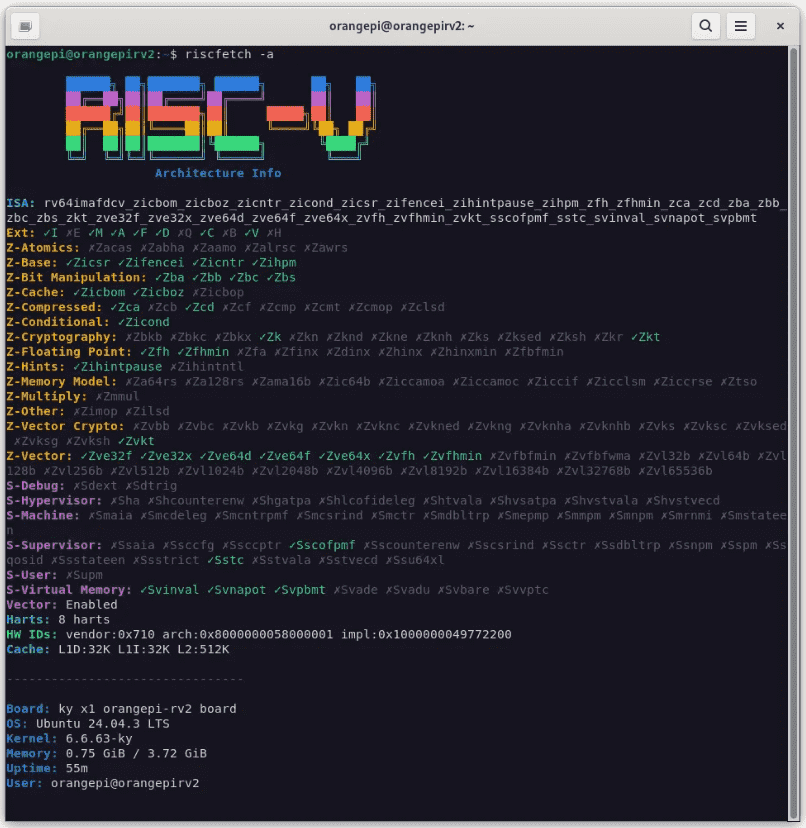Click the Ubuntu 24.04.3 LTS text

click(x=102, y=723)
